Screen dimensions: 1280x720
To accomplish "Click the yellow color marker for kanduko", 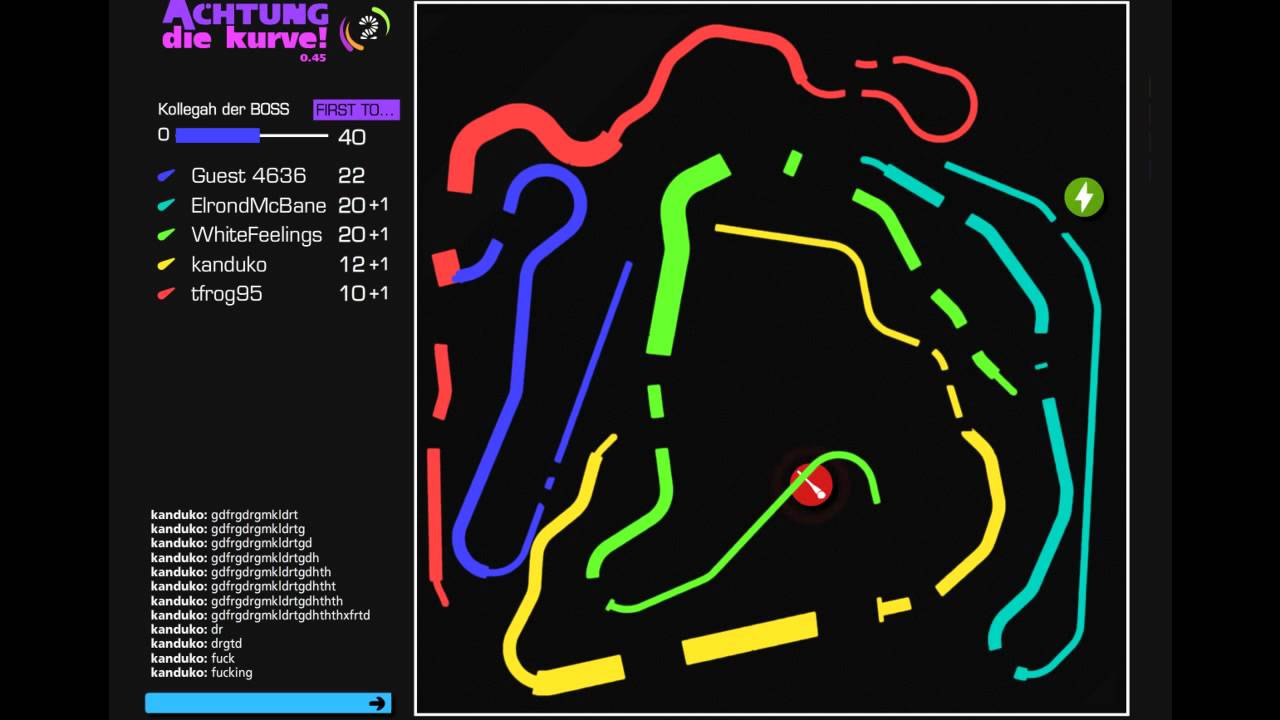I will [x=166, y=265].
